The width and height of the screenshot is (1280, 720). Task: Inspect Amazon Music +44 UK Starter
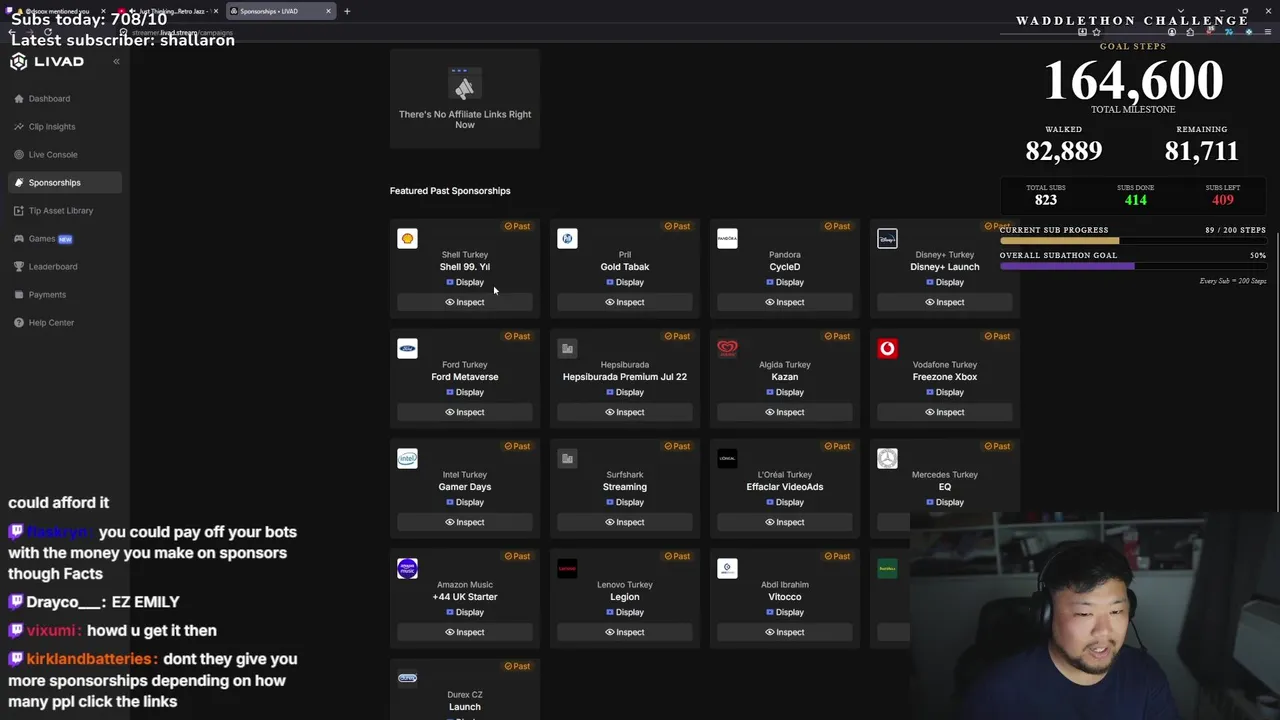(x=465, y=632)
